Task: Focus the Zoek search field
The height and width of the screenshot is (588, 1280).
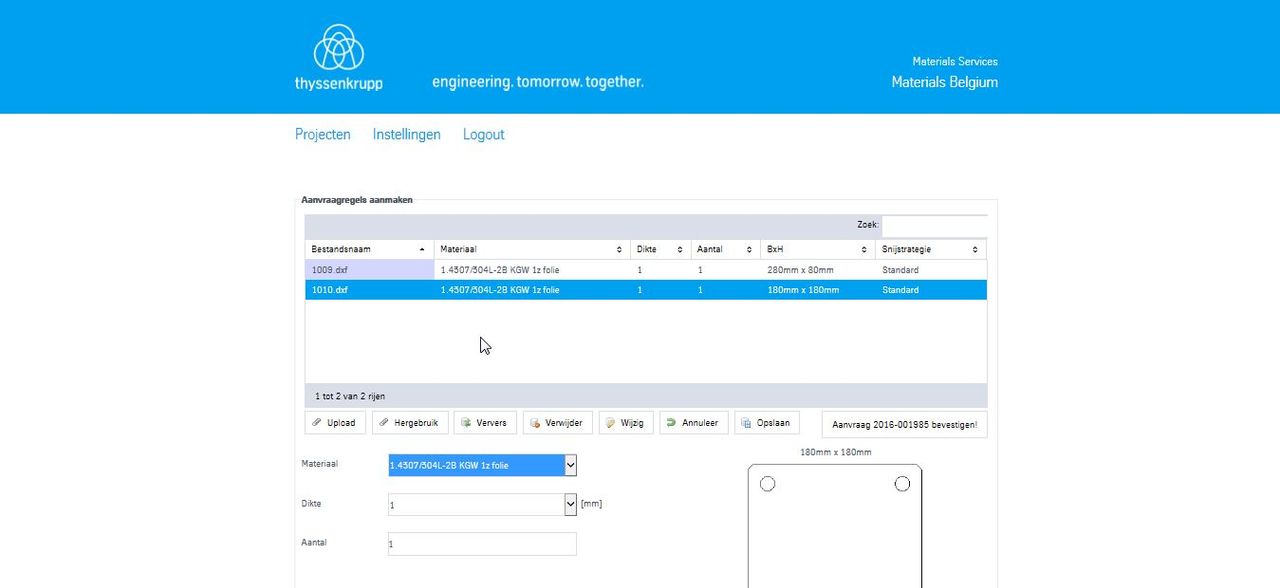Action: click(934, 225)
